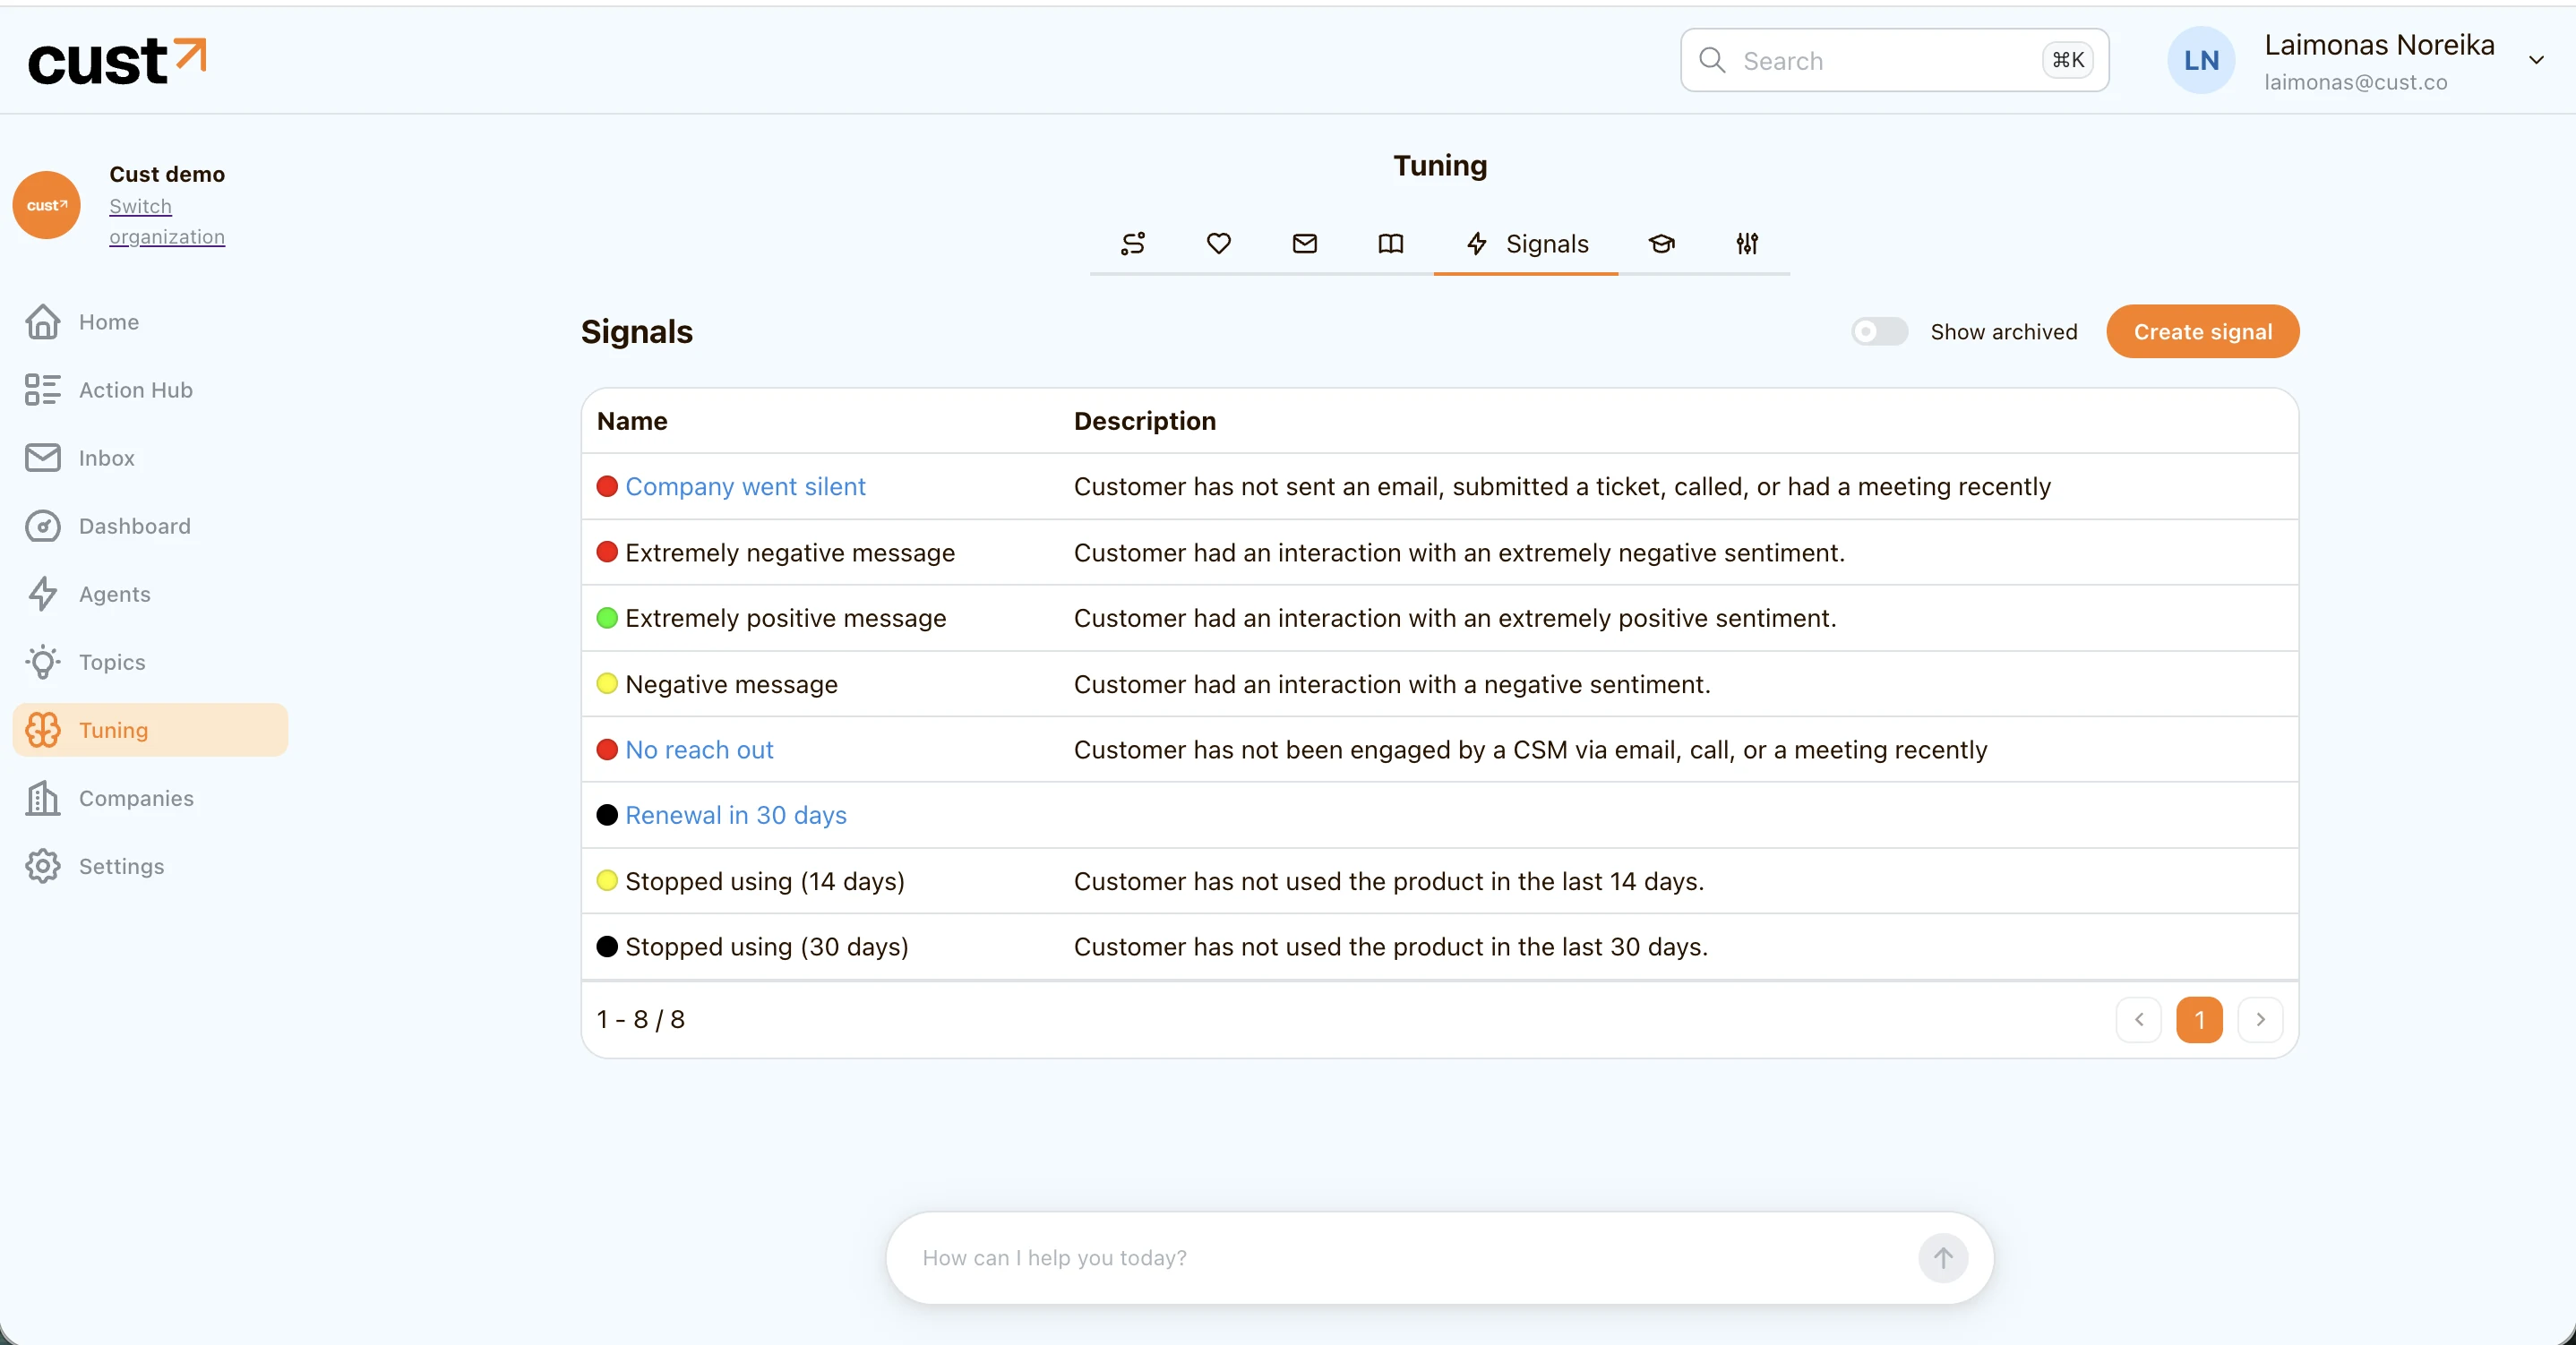The image size is (2576, 1345).
Task: Click the Extremely positive message row name
Action: tap(786, 618)
